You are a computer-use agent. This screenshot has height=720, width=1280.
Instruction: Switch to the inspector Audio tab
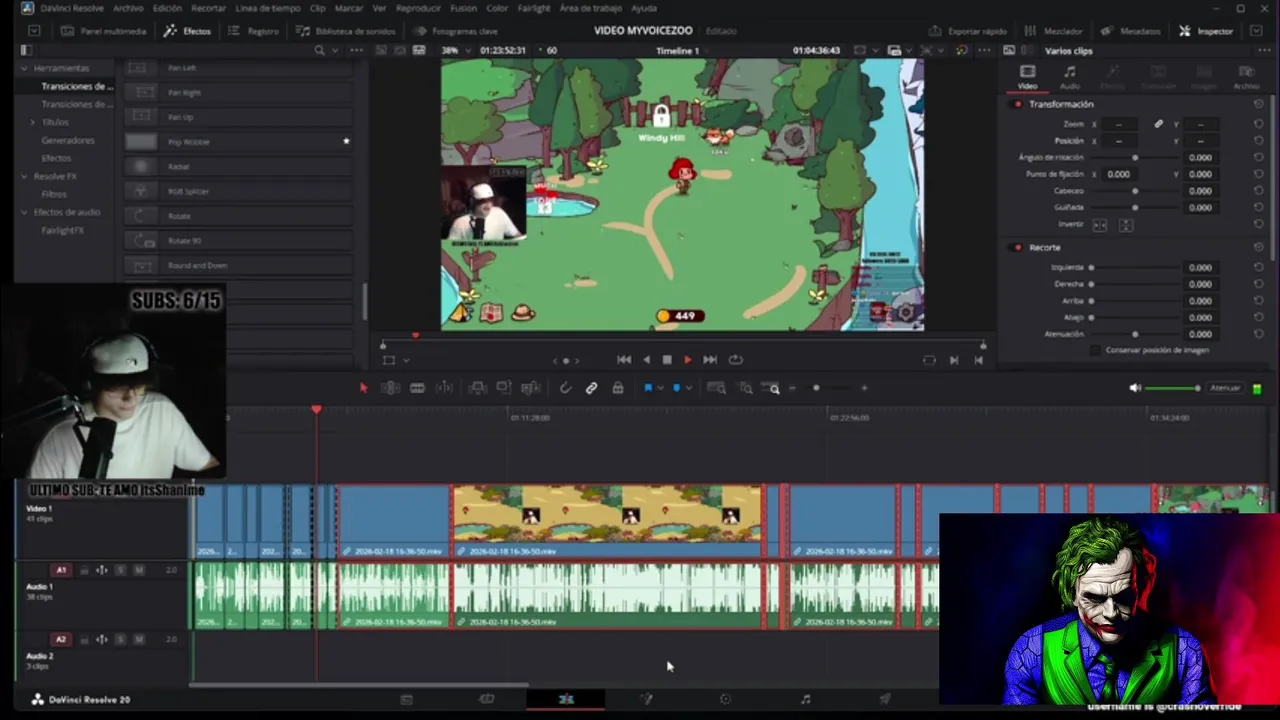point(1070,77)
